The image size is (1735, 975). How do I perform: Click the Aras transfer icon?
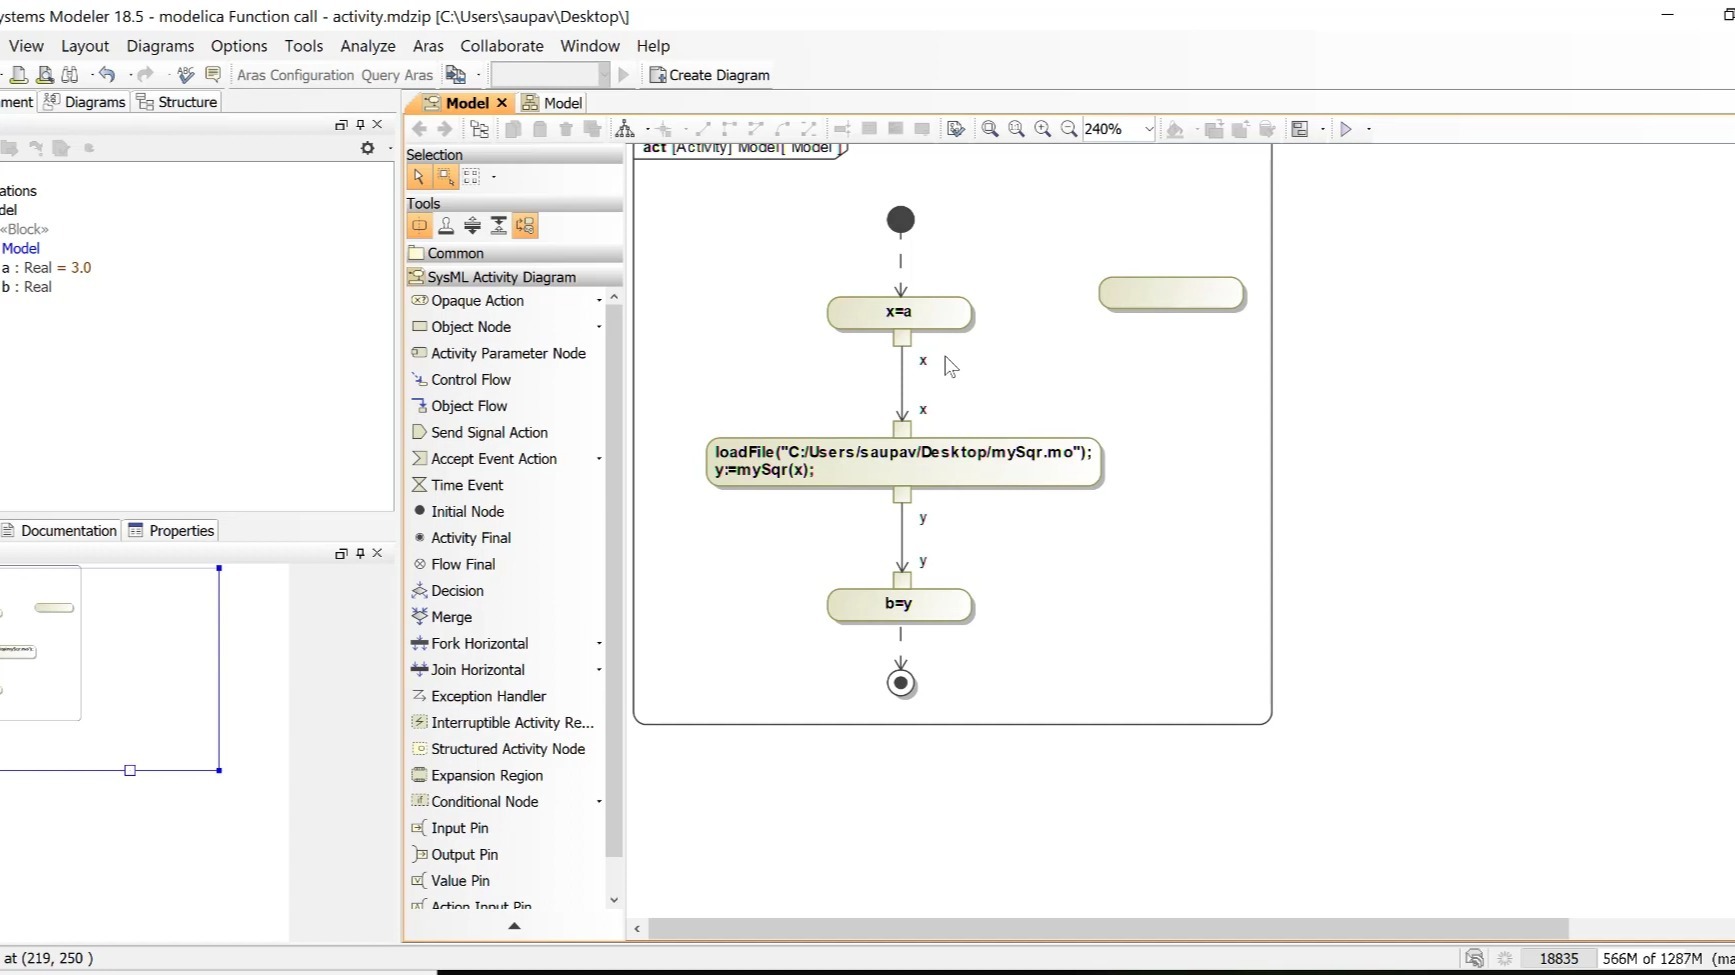[x=456, y=75]
